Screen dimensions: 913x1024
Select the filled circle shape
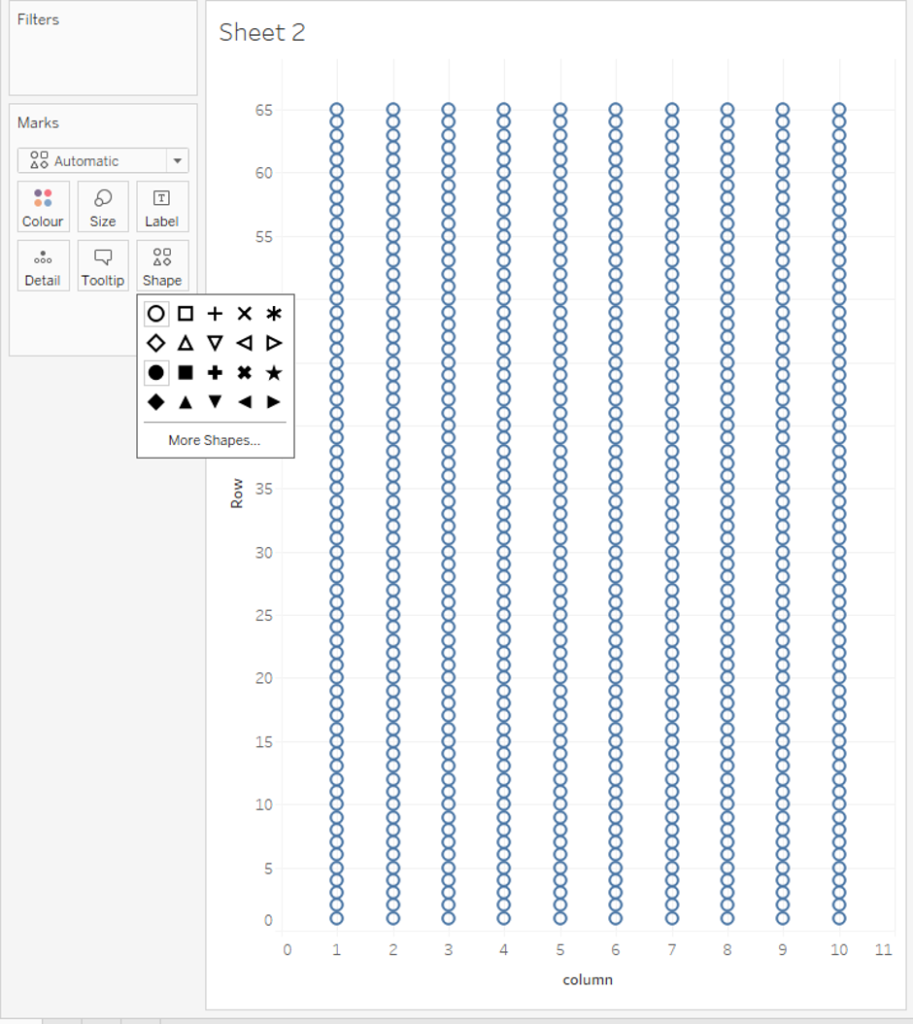[x=156, y=373]
